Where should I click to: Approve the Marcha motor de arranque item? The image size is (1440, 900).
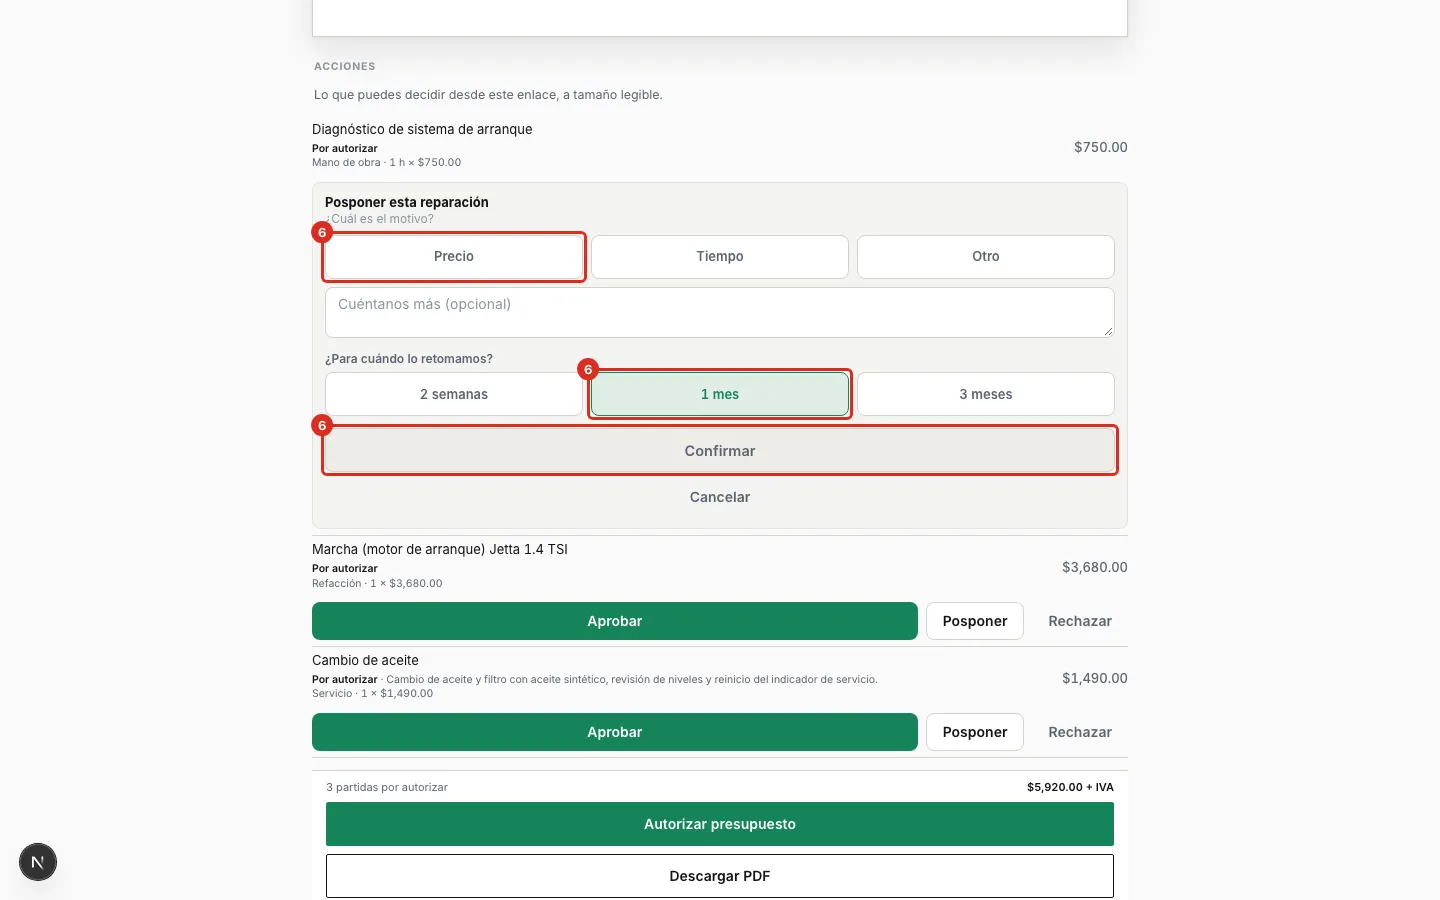(615, 621)
